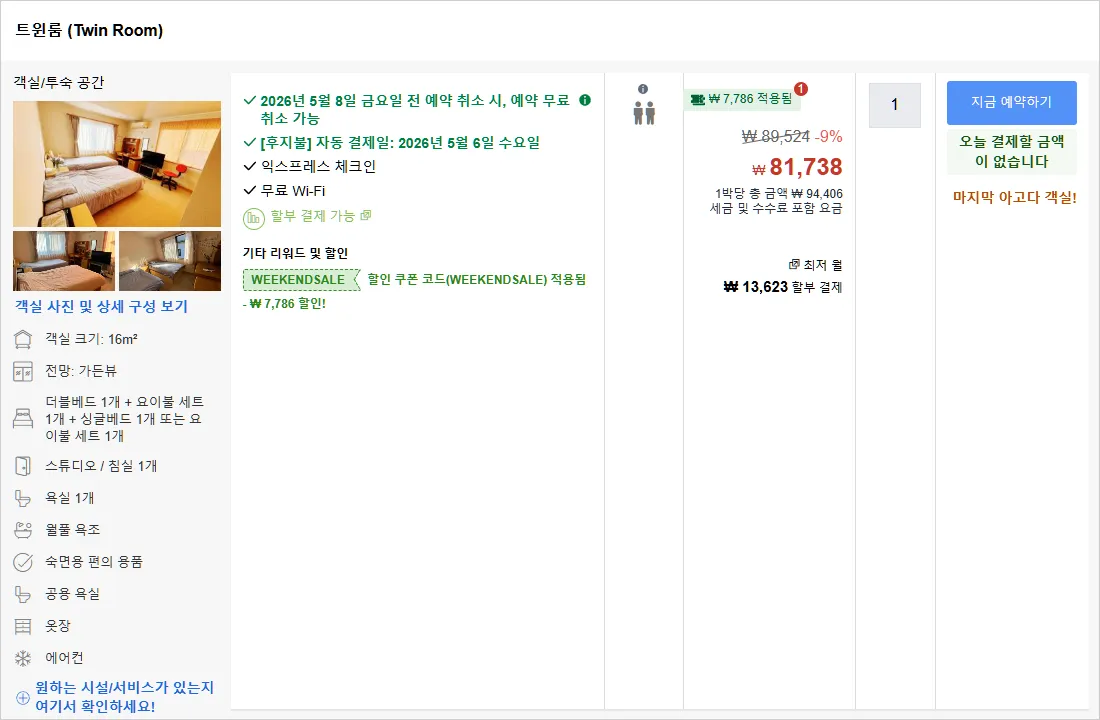The height and width of the screenshot is (720, 1100).
Task: Open the bottom-right small room photo thumbnail
Action: 170,261
